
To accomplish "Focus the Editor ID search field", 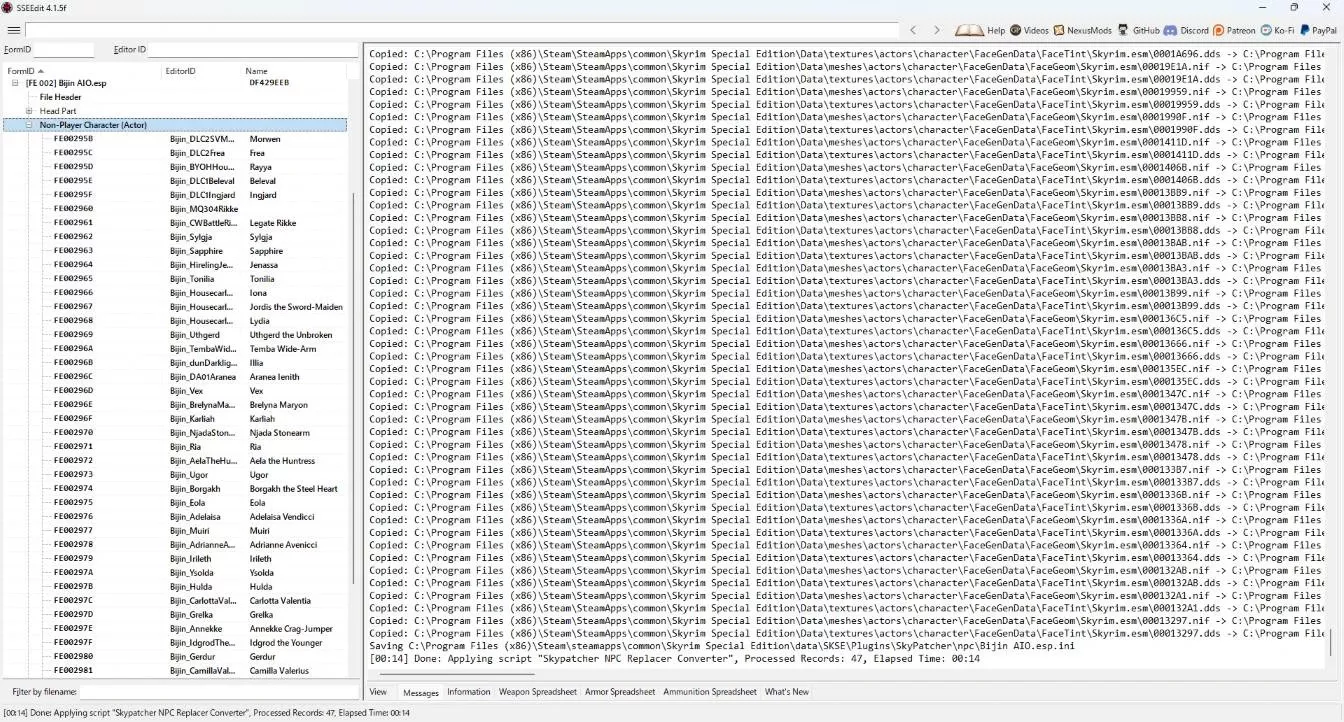I will [253, 49].
